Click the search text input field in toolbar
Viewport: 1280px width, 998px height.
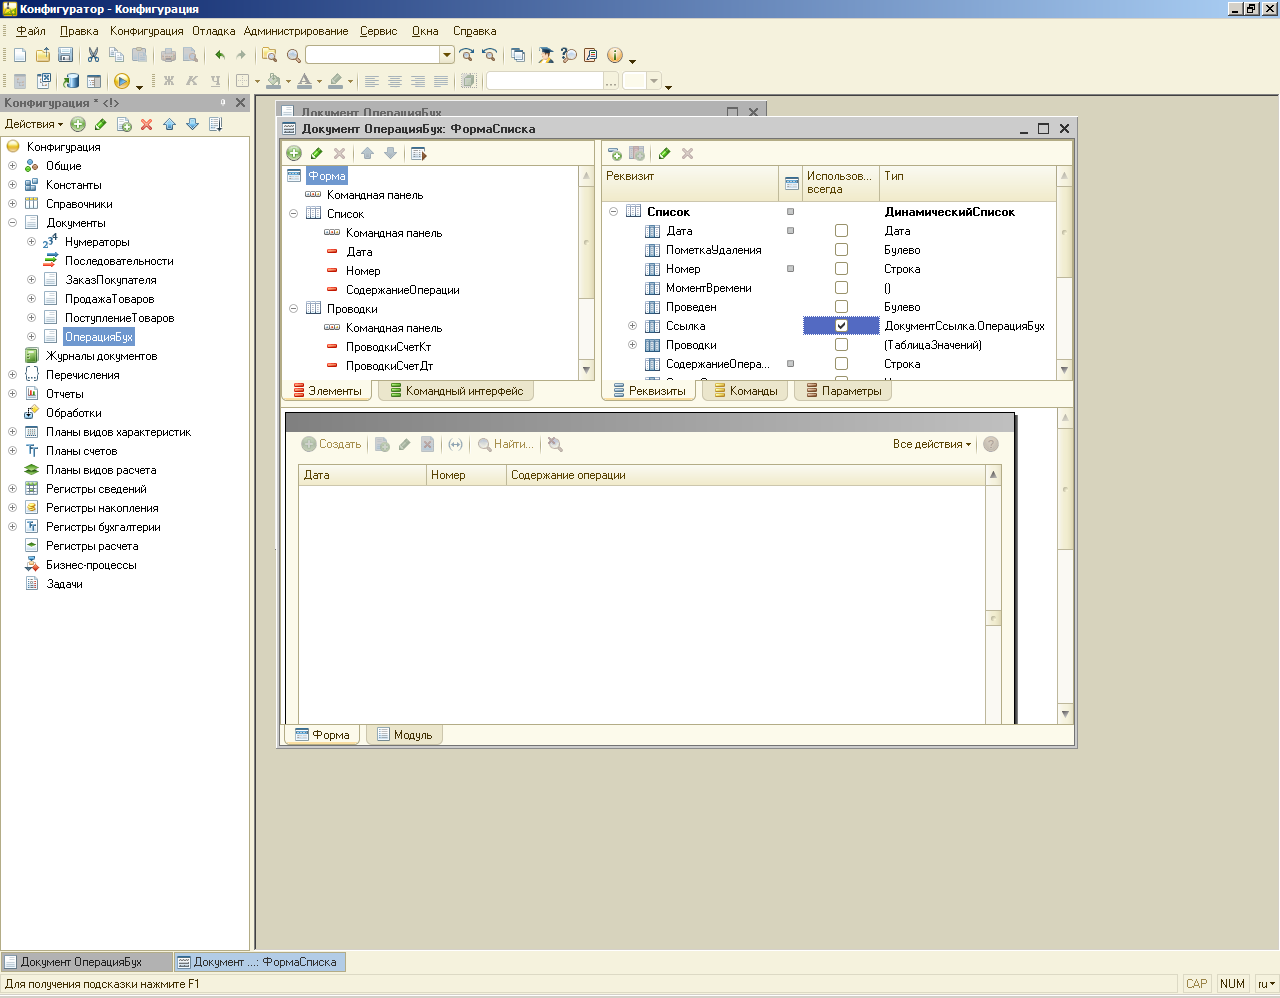point(372,56)
